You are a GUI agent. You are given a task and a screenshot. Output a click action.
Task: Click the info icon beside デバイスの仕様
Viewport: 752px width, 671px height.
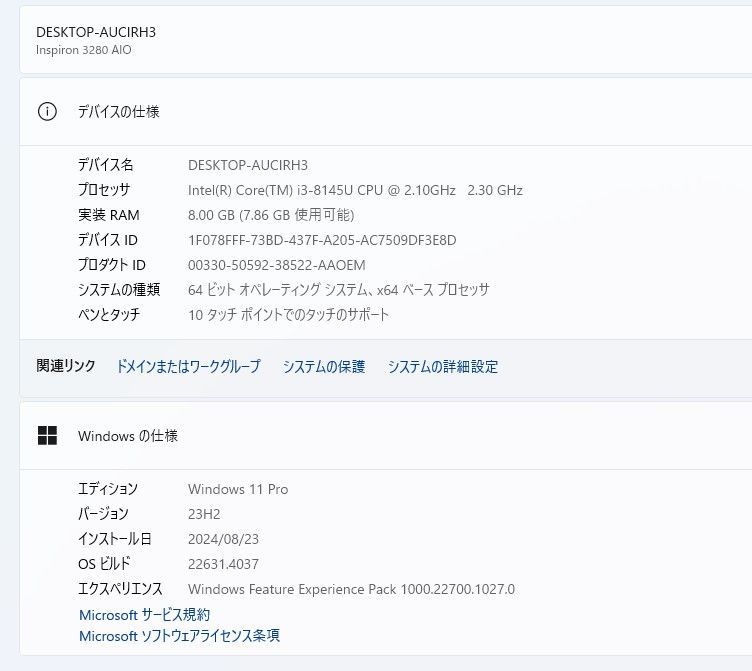tap(47, 112)
